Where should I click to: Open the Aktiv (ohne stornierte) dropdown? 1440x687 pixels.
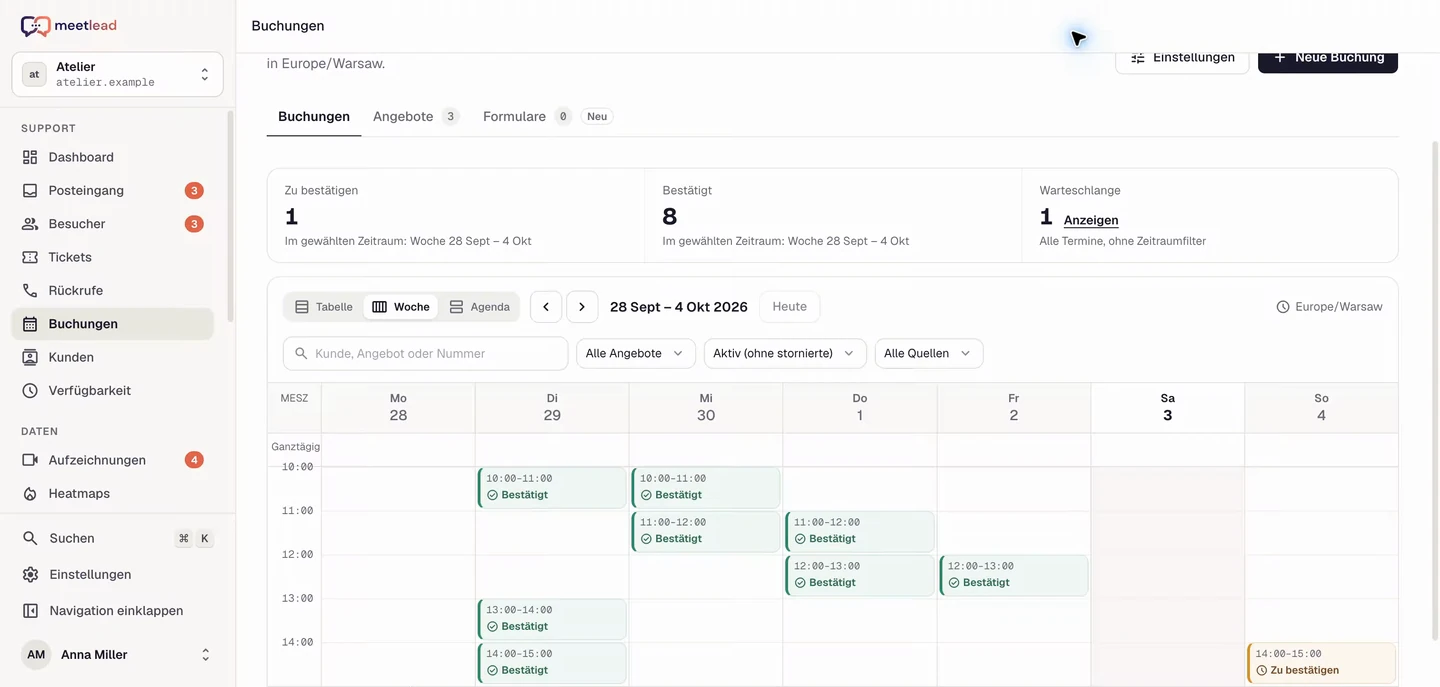[x=785, y=353]
